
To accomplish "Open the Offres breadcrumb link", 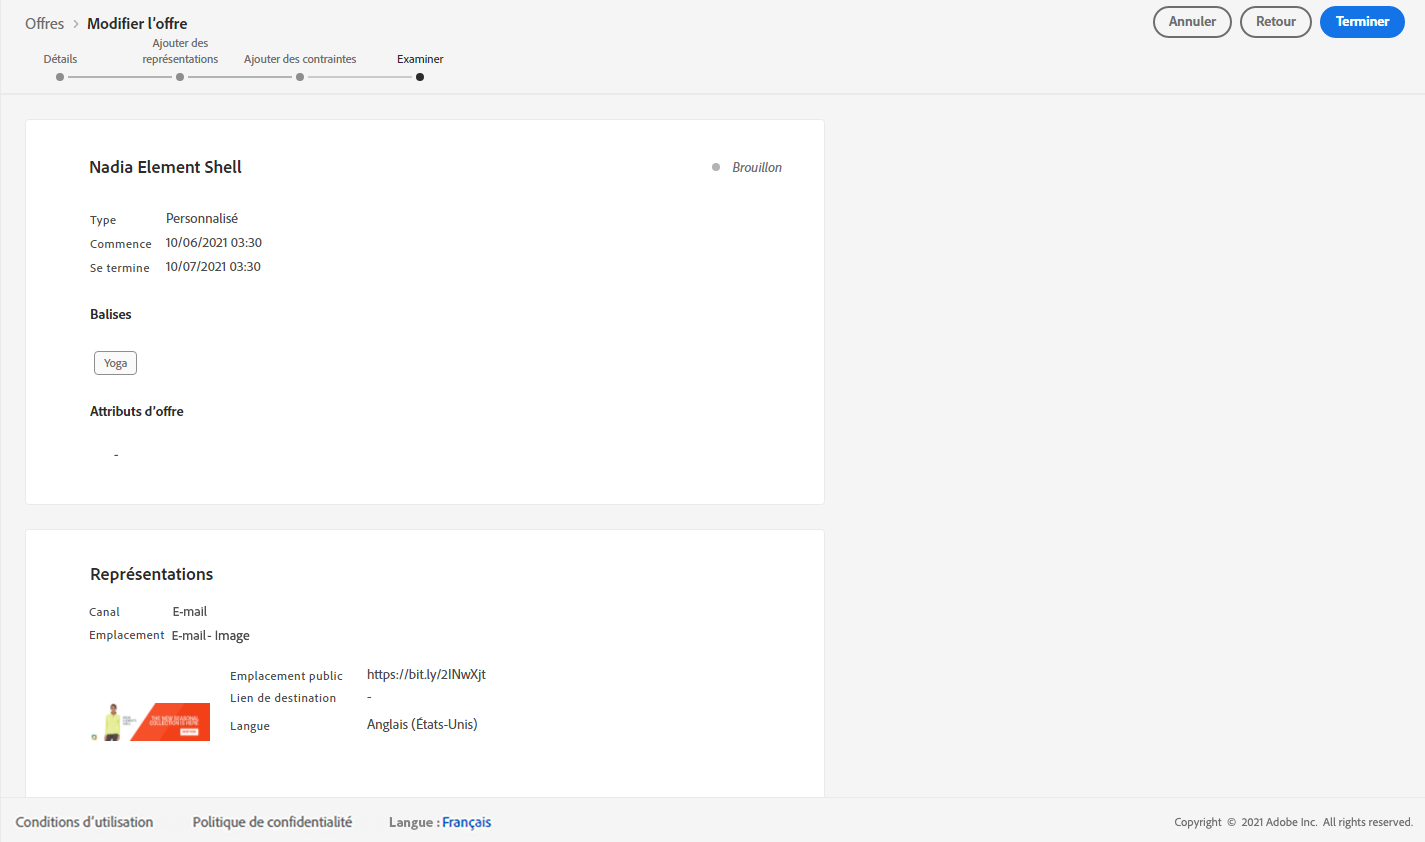I will tap(44, 23).
